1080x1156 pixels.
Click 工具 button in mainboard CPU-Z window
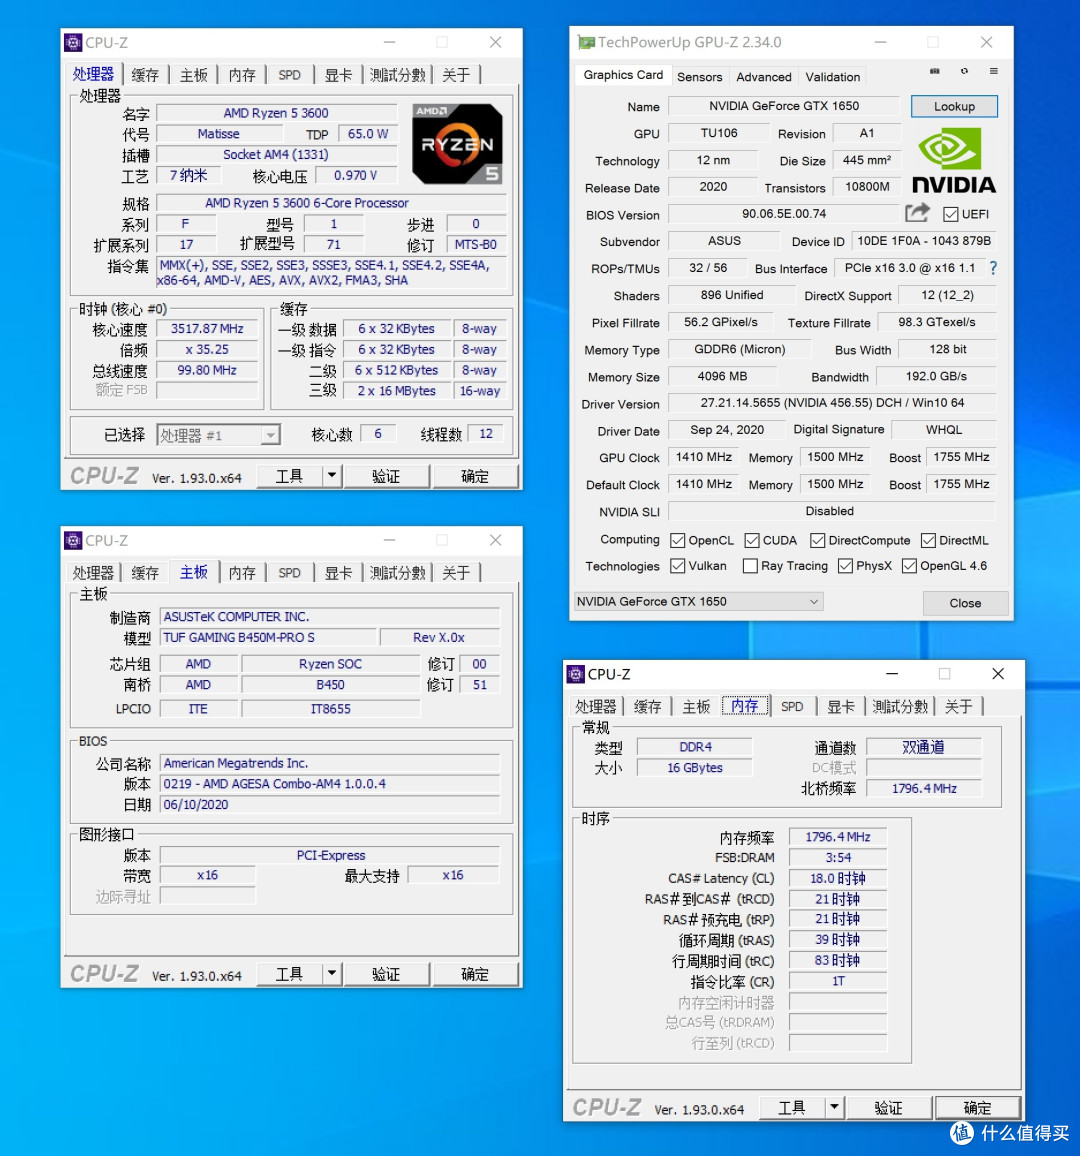pyautogui.click(x=289, y=974)
